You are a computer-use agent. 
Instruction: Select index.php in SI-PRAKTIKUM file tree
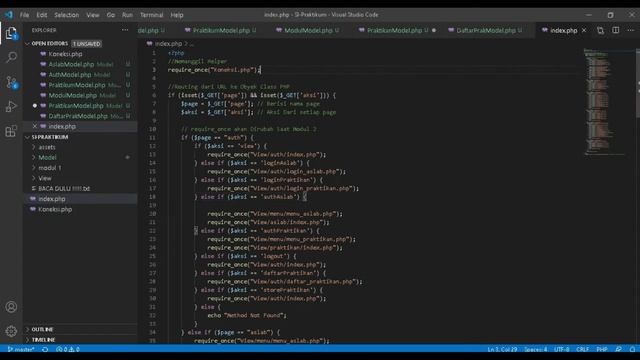pyautogui.click(x=52, y=199)
